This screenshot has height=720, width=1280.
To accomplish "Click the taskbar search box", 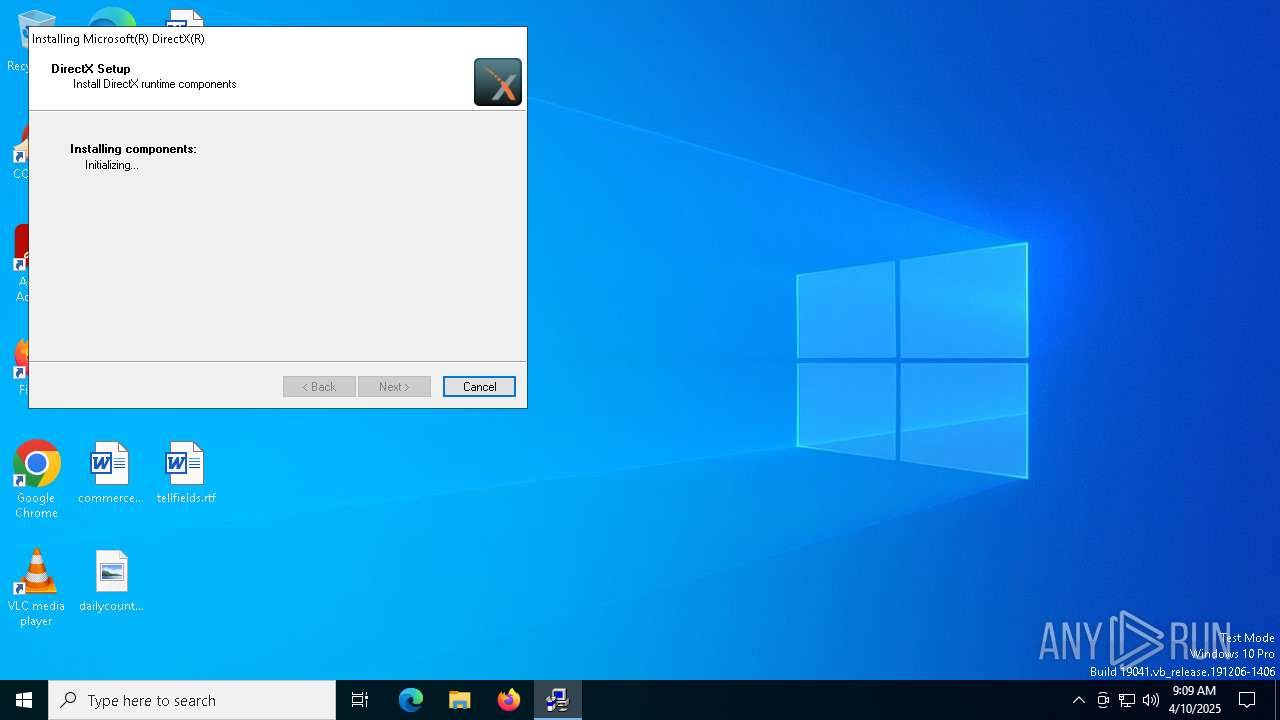I will click(192, 700).
